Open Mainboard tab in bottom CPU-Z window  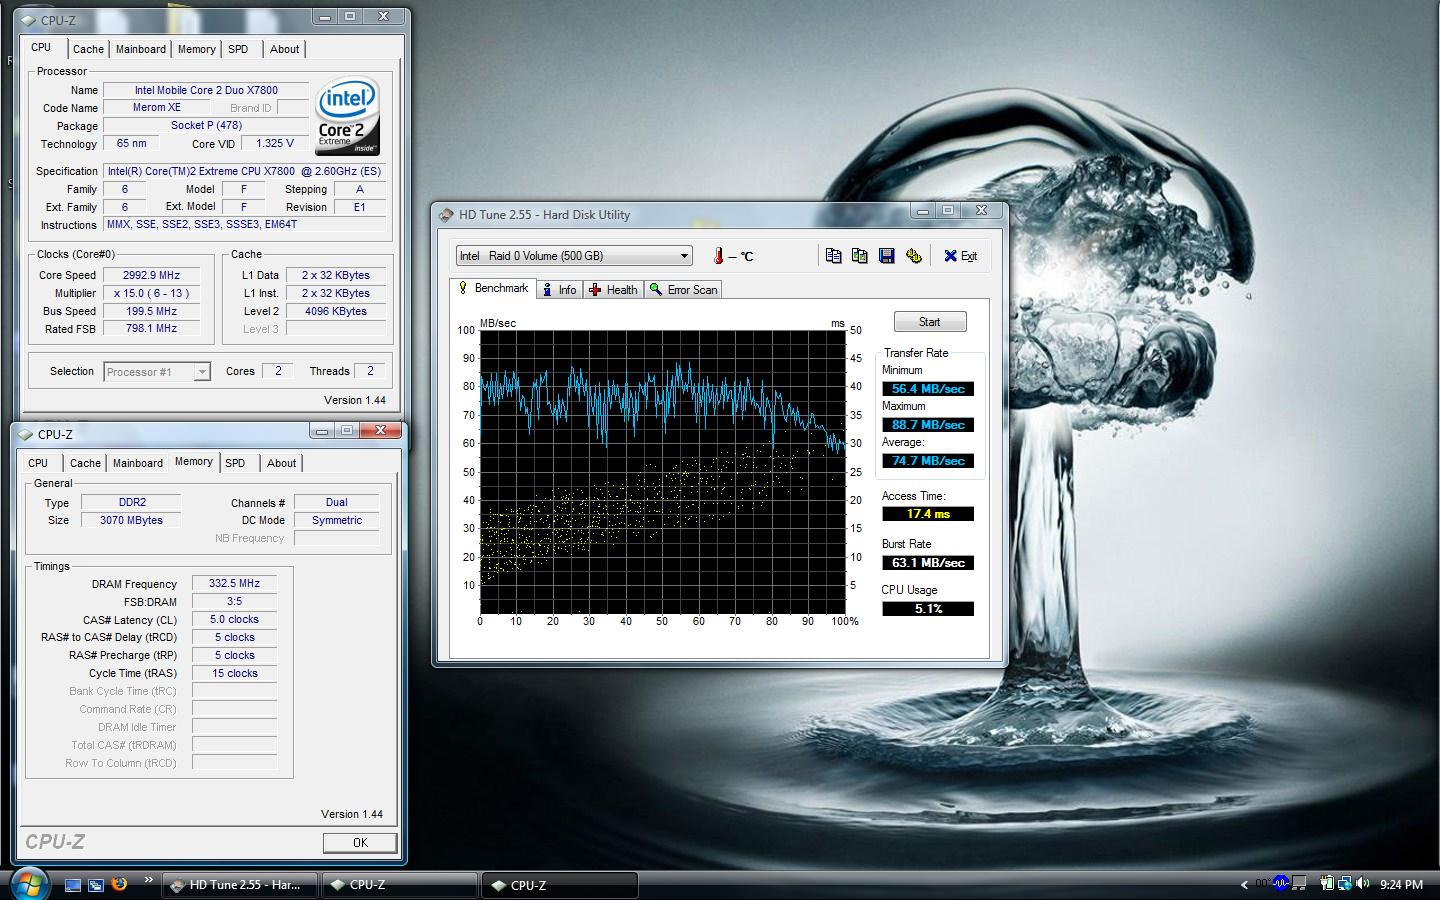(138, 463)
